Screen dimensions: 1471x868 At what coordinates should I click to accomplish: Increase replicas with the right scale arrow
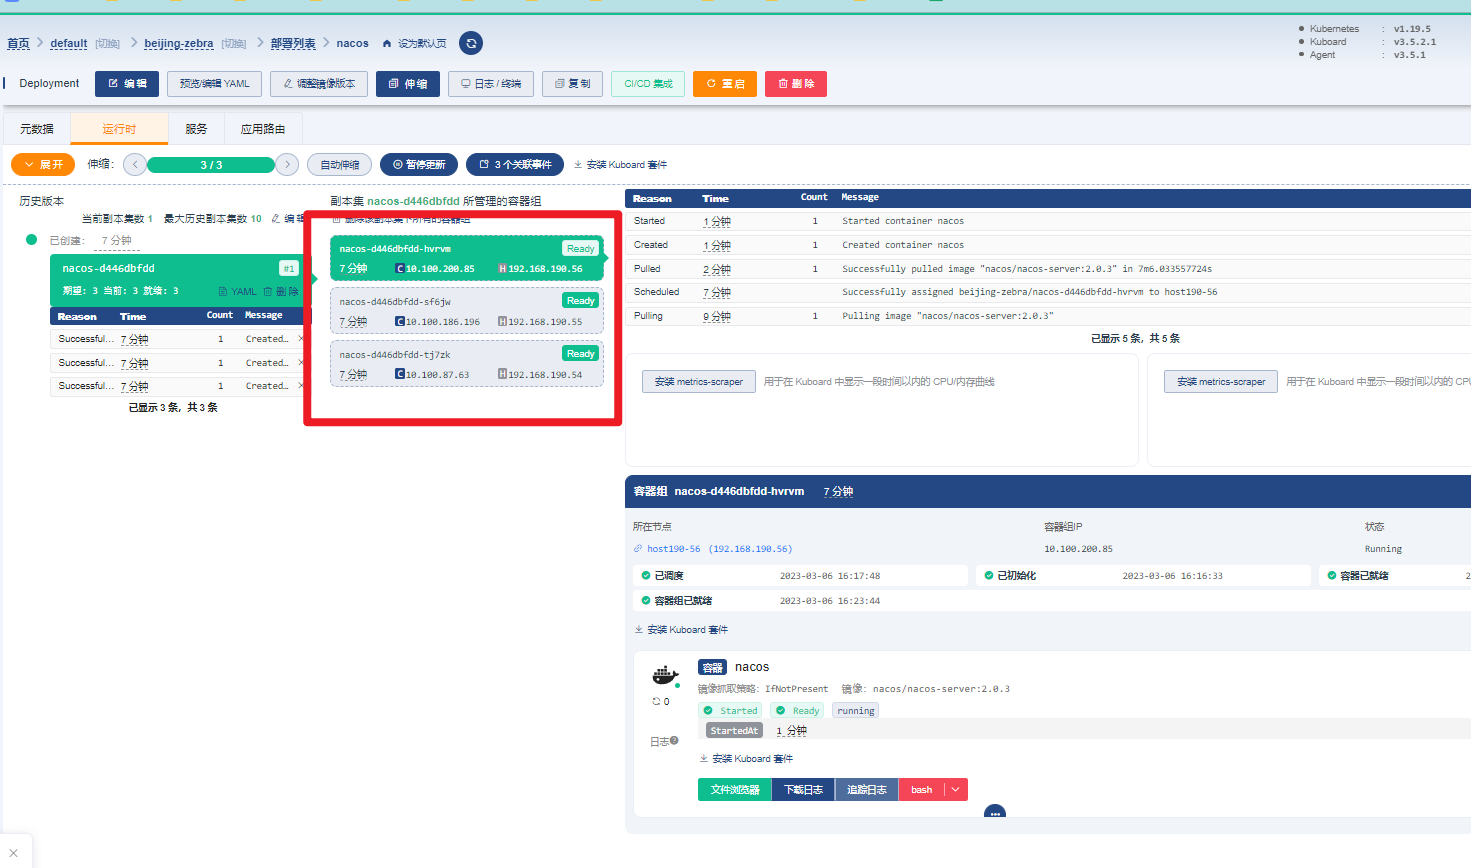(287, 164)
